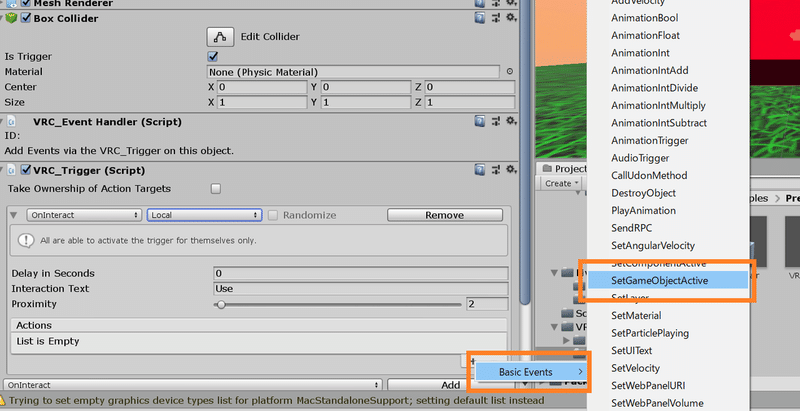The height and width of the screenshot is (411, 800).
Task: Open VRC_Event Handler gear menu
Action: [511, 121]
